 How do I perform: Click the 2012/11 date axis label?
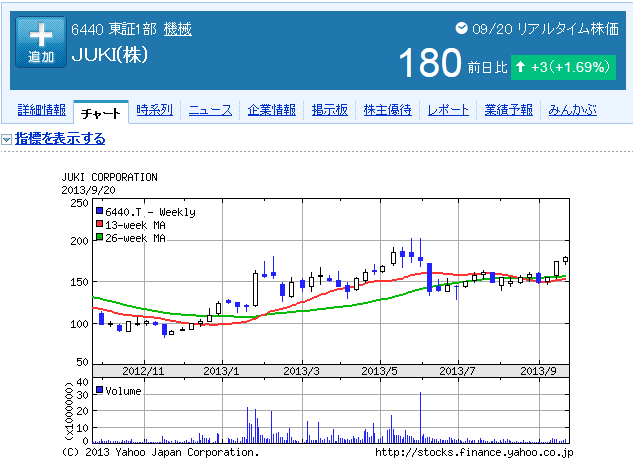pos(143,371)
